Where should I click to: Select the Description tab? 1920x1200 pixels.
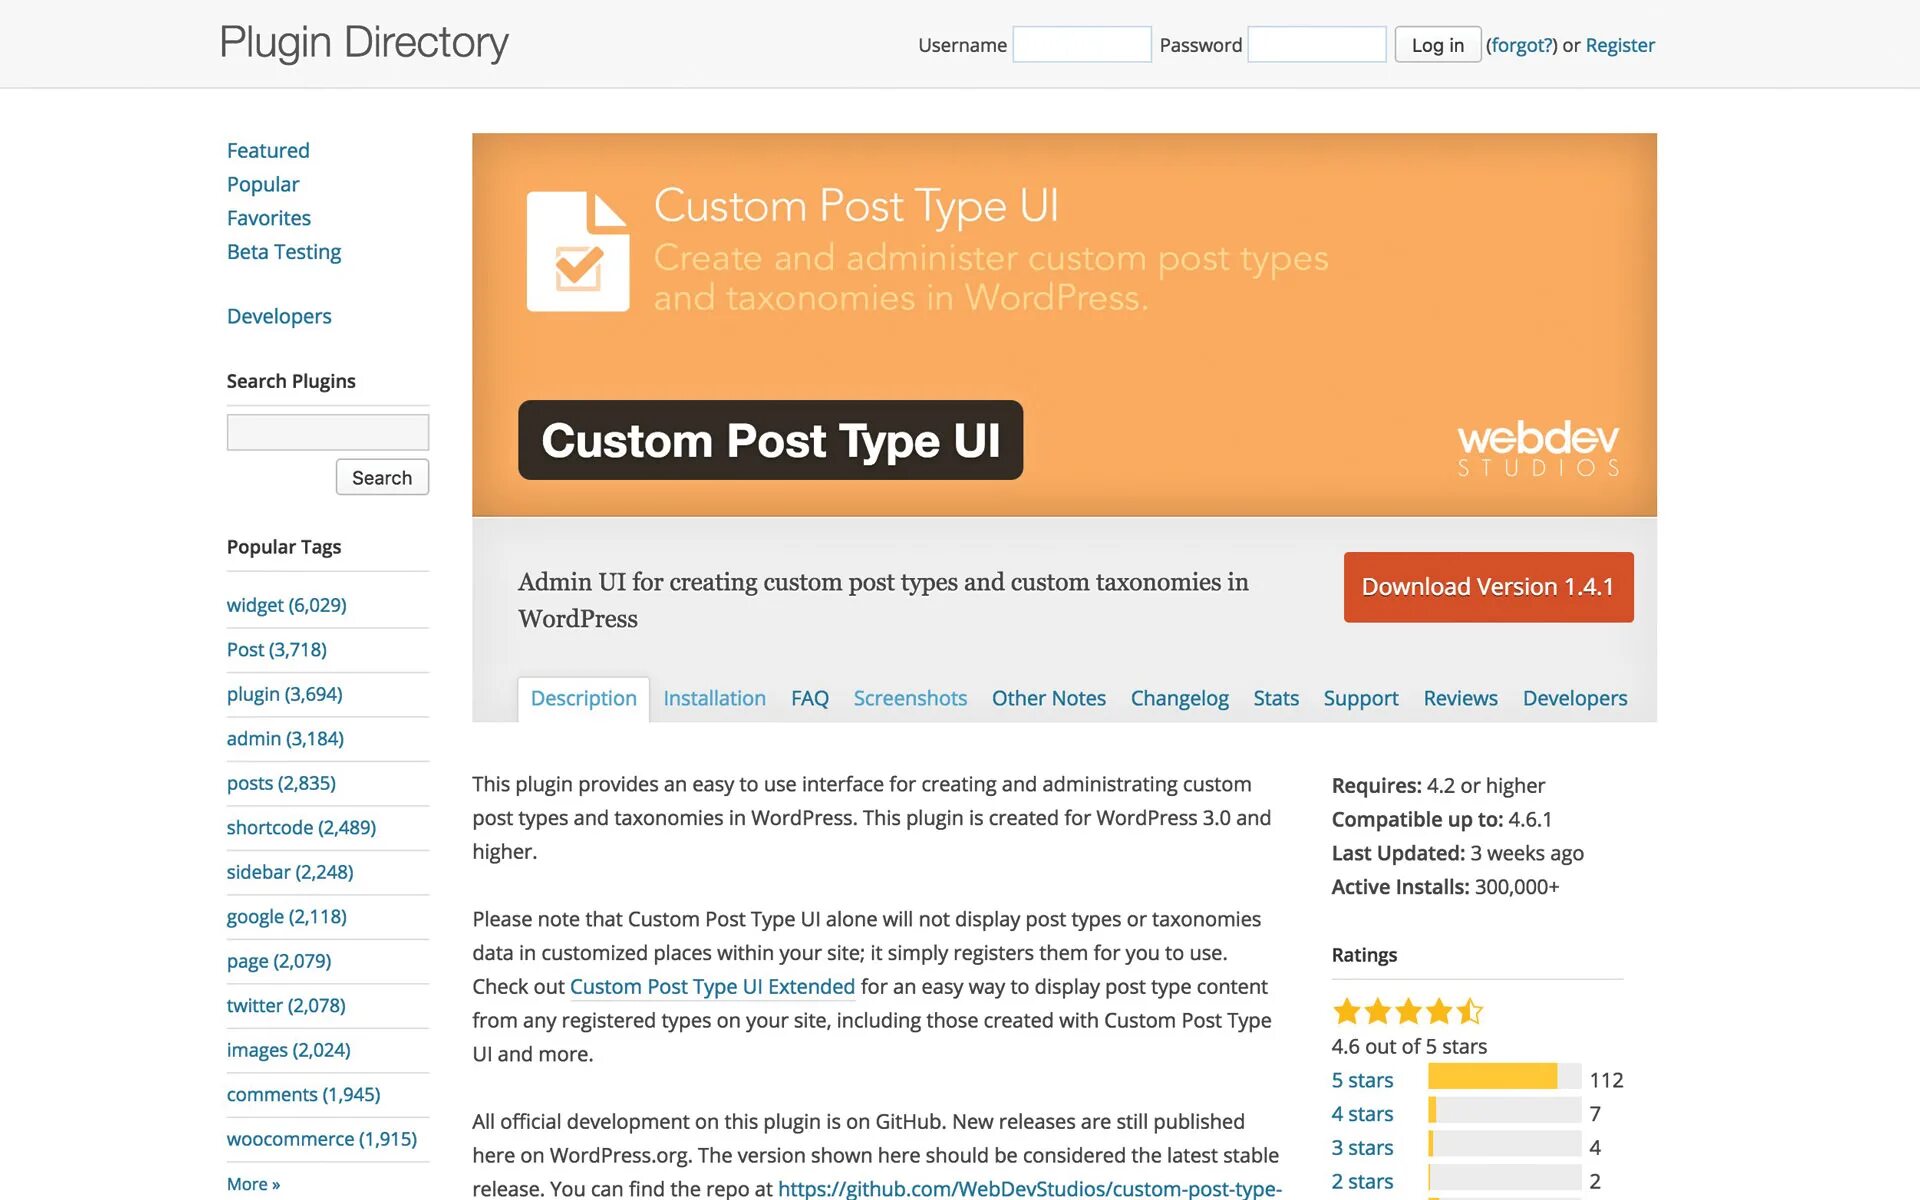pos(583,697)
